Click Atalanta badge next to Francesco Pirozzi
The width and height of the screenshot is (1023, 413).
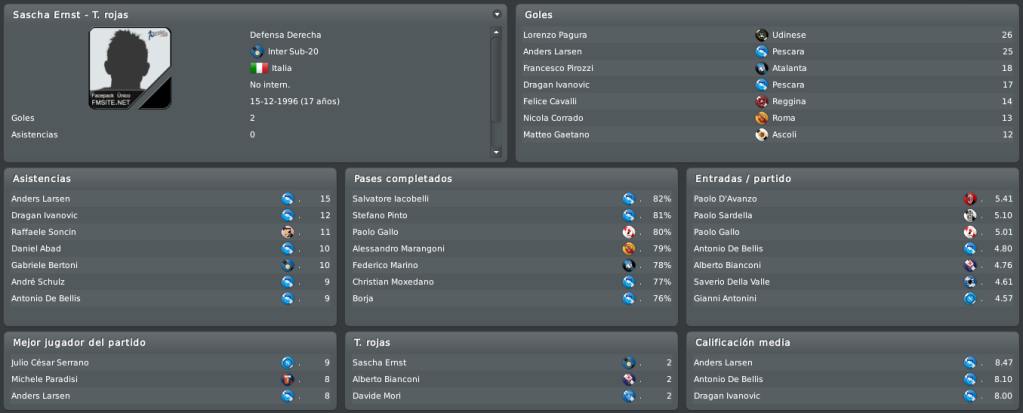[x=761, y=68]
